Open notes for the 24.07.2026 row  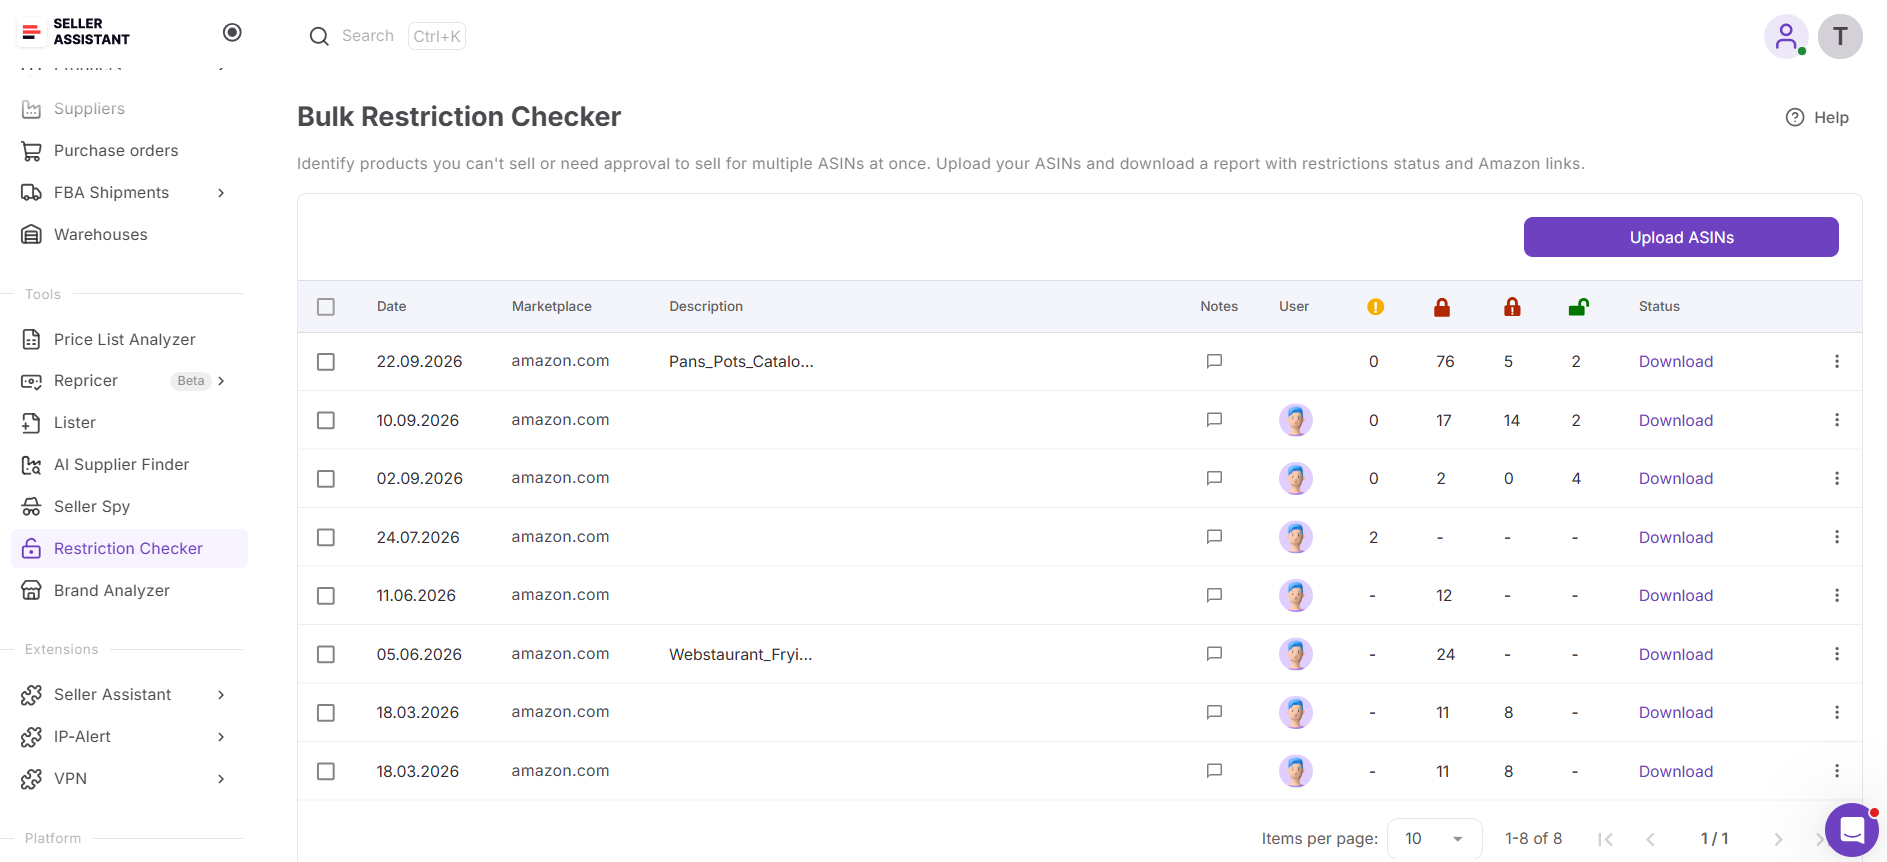tap(1214, 537)
